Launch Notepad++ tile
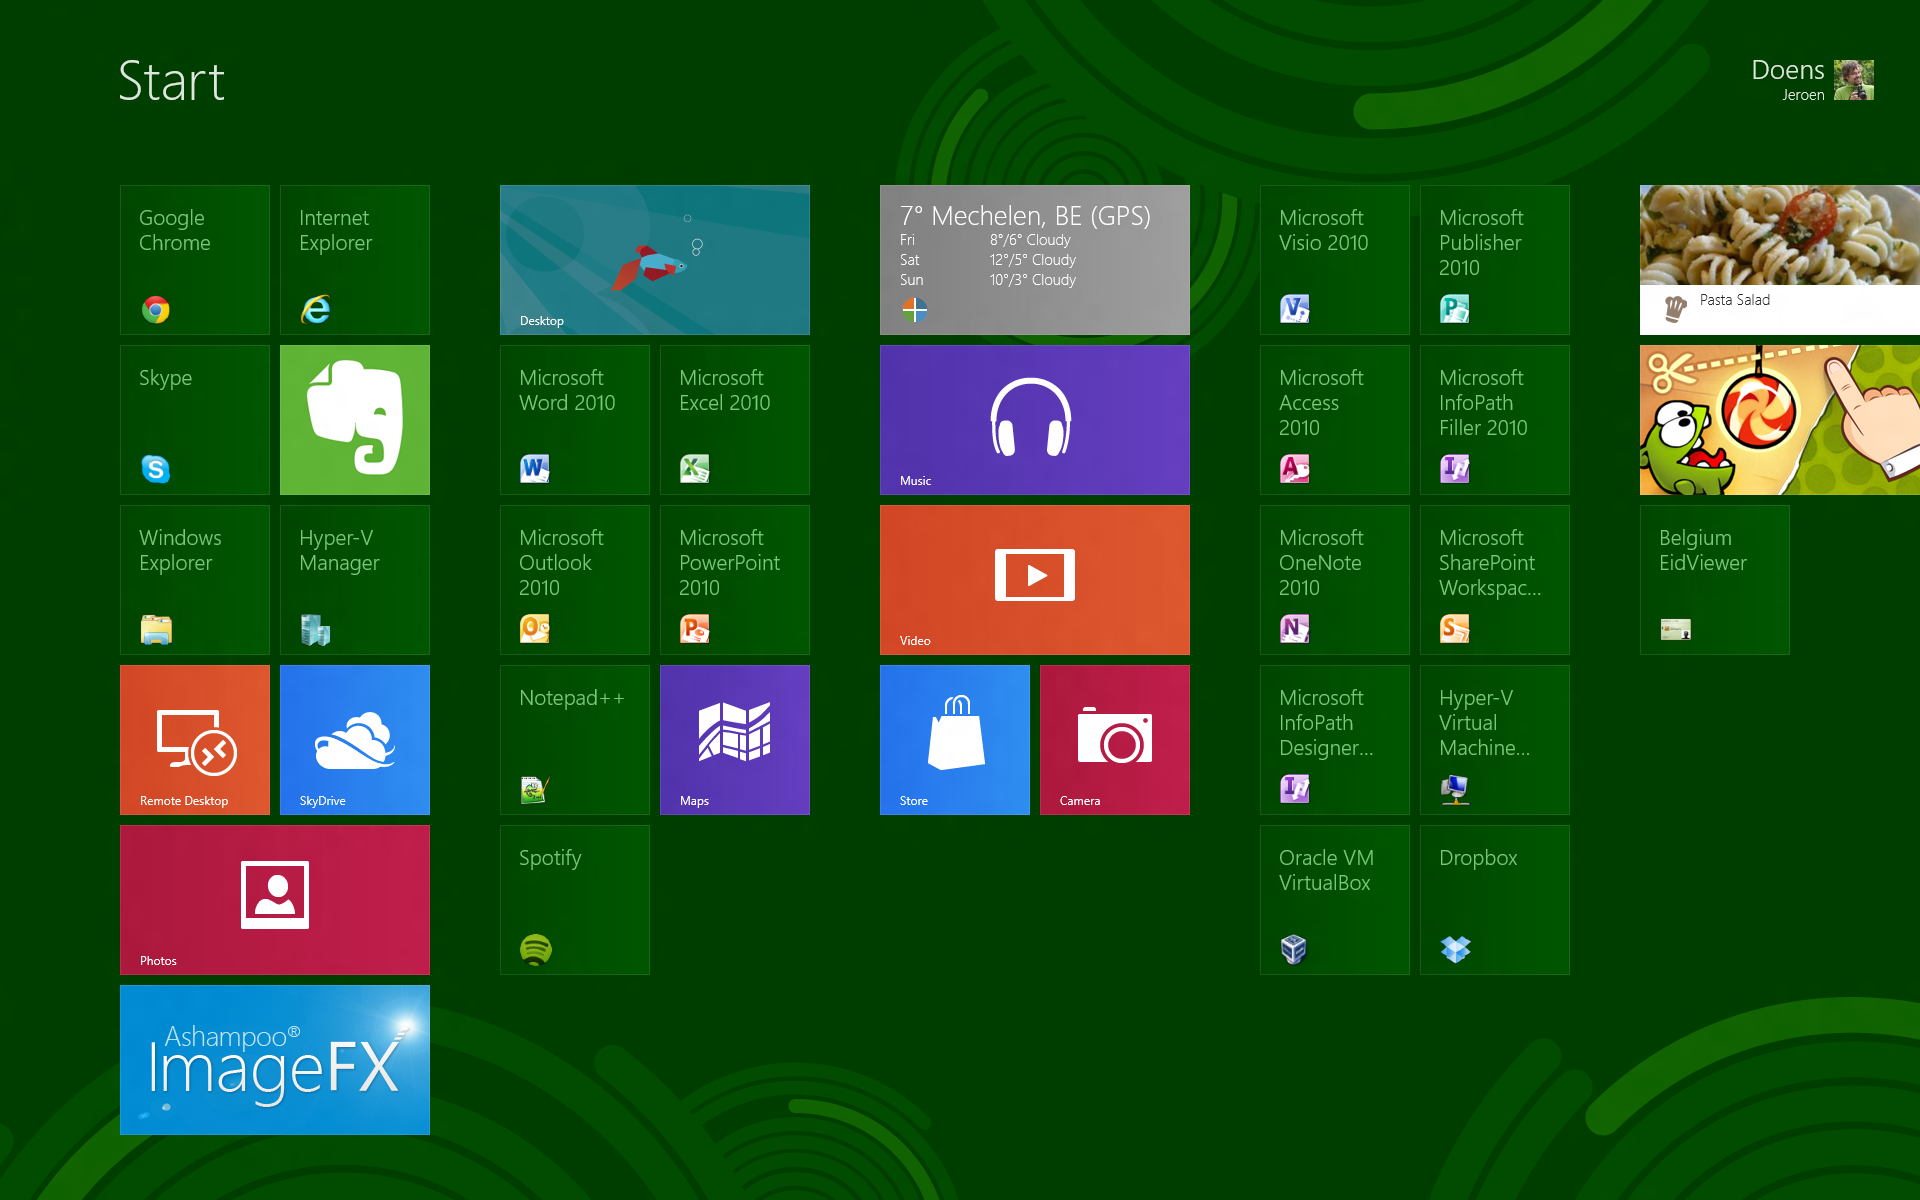 point(575,740)
